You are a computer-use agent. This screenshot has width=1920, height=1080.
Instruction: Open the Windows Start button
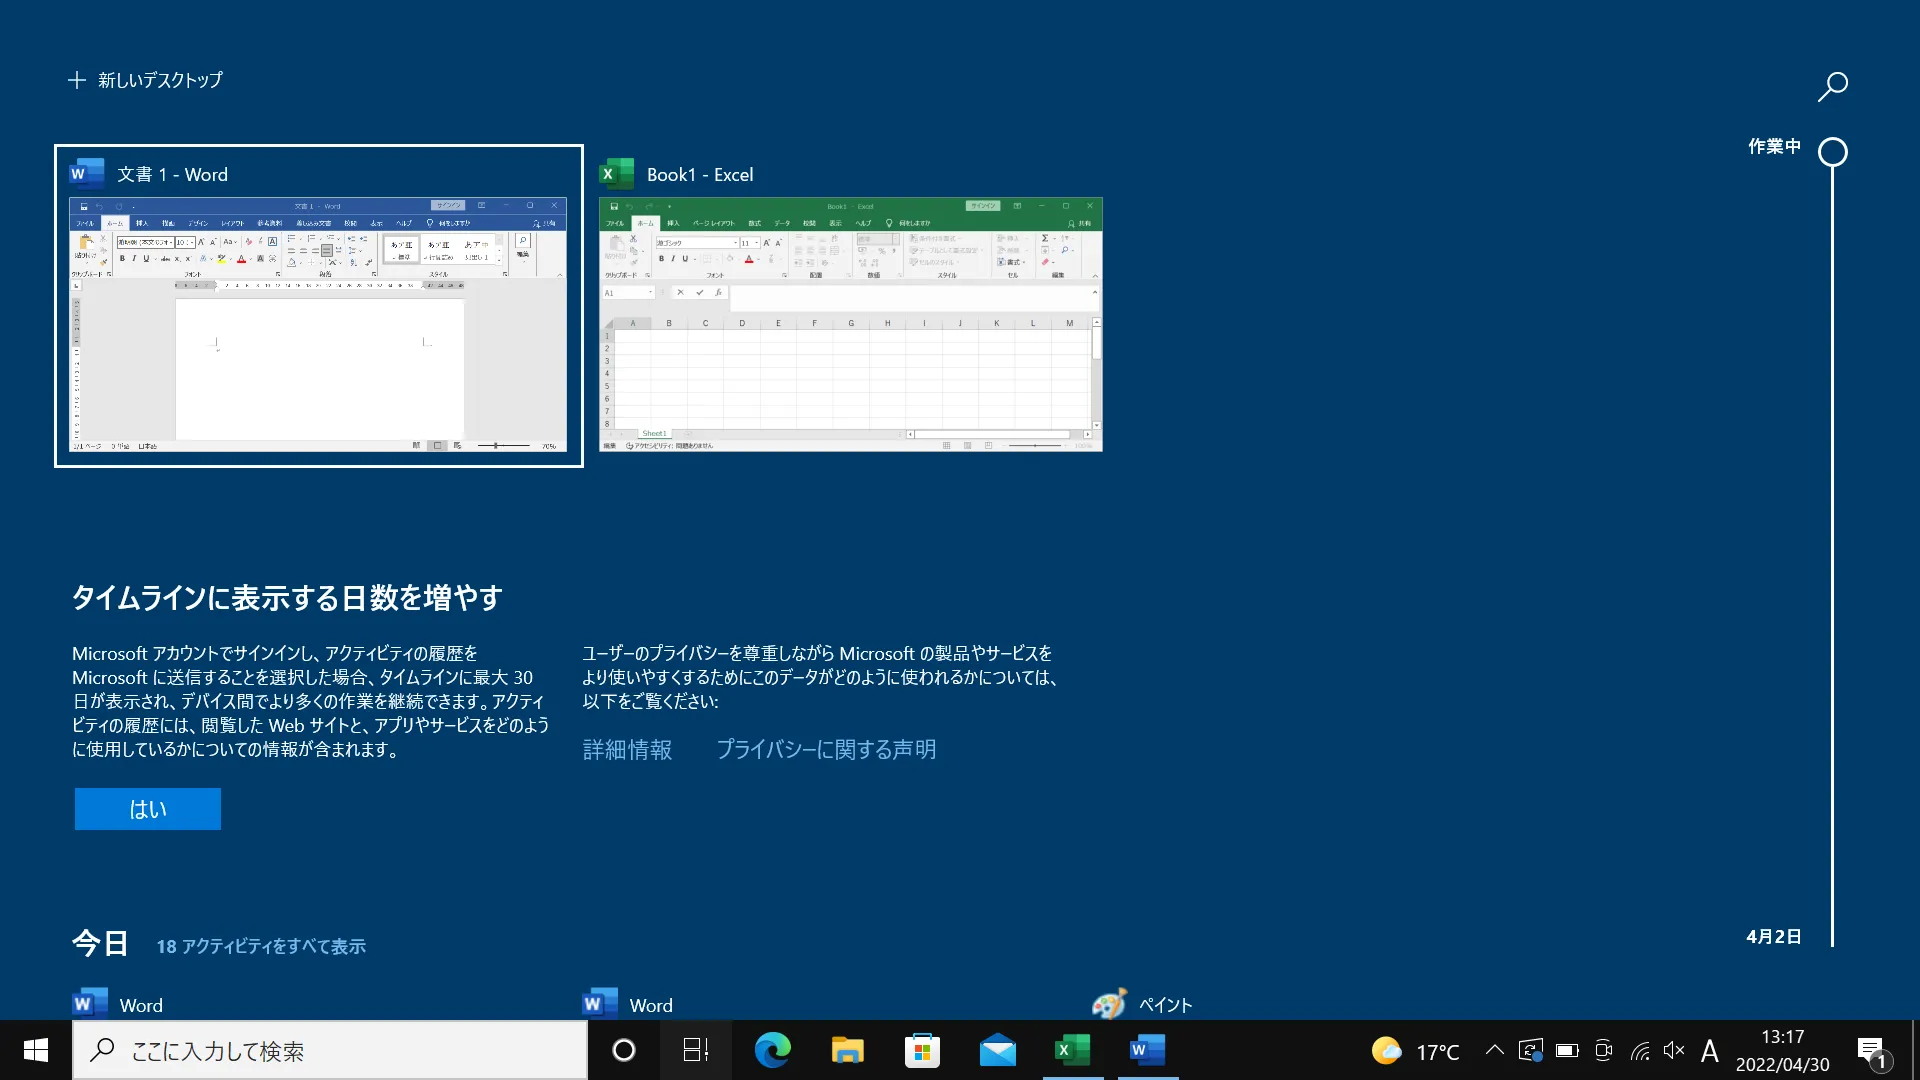tap(36, 1050)
